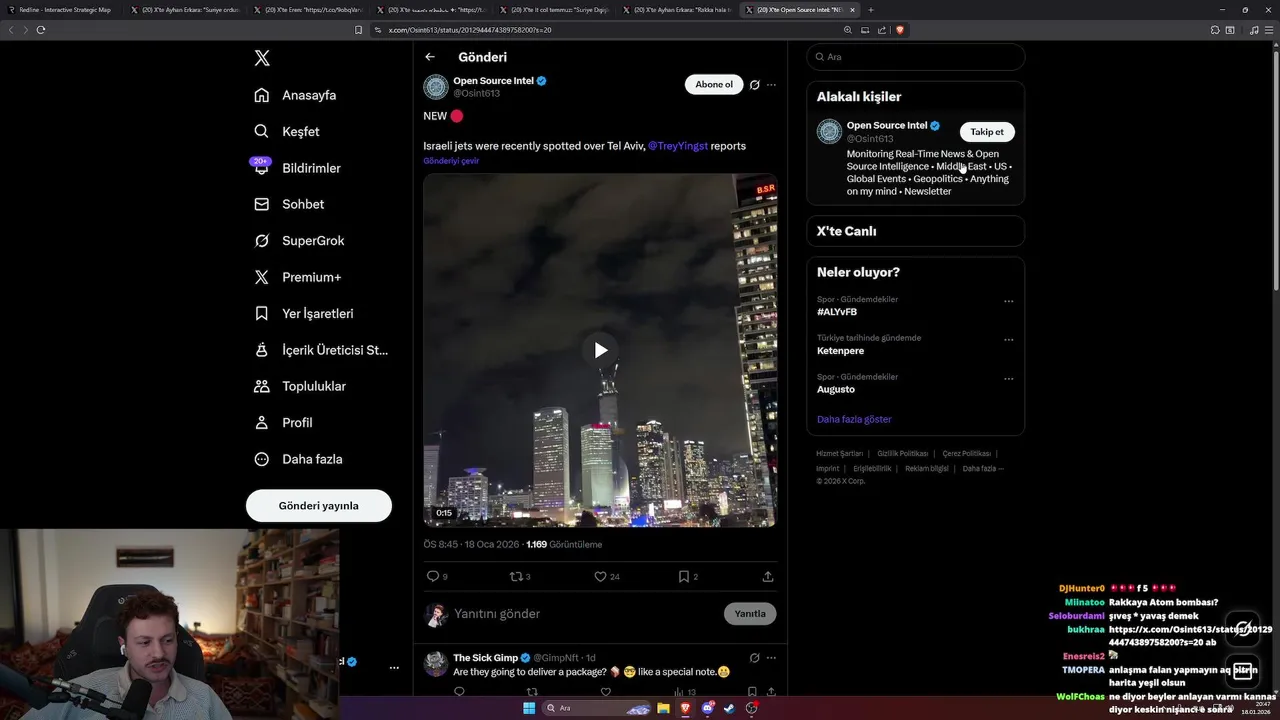Open Yer İşaretleri bookmarks
This screenshot has width=1280, height=720.
pyautogui.click(x=303, y=313)
